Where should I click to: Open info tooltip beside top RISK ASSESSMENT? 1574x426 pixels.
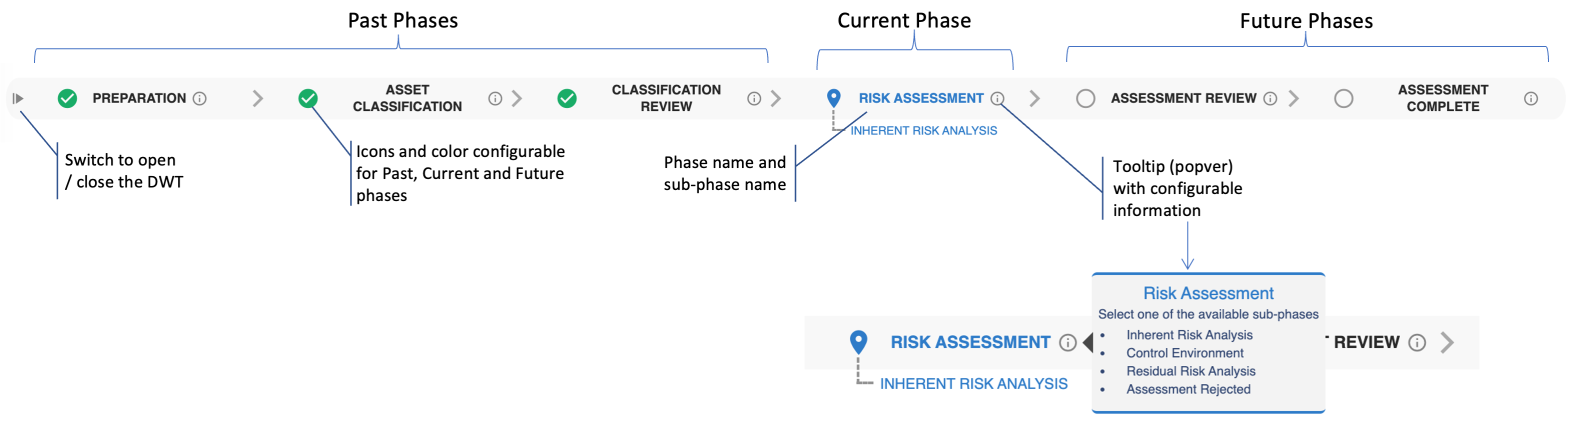coord(997,98)
